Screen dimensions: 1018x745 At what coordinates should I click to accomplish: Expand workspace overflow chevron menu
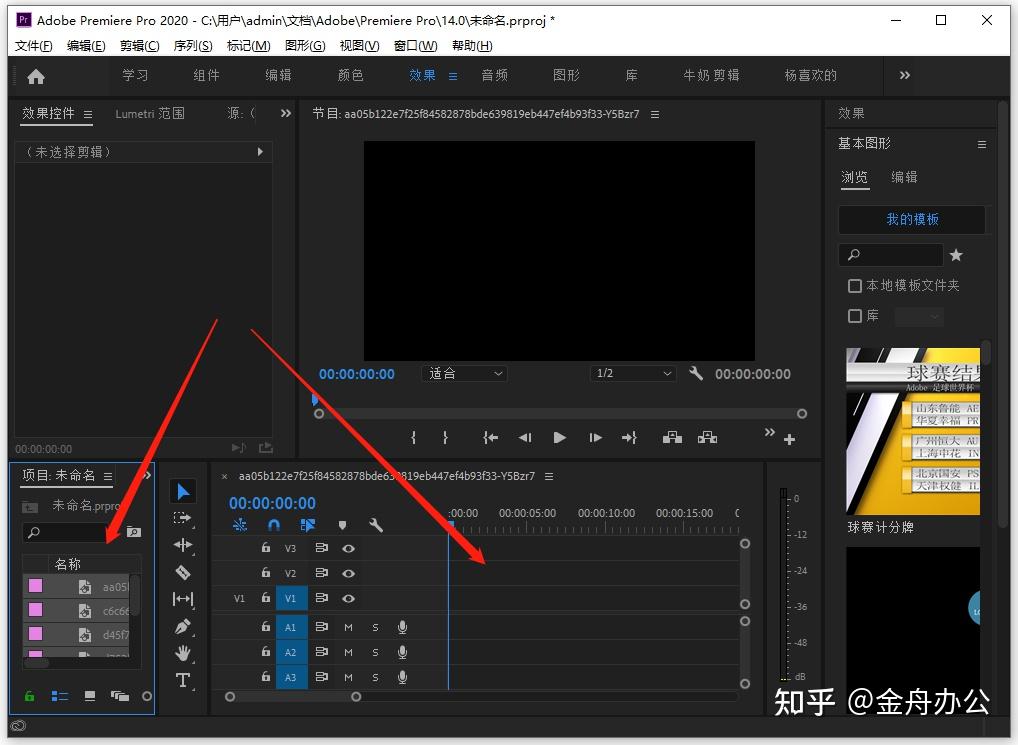pos(905,75)
